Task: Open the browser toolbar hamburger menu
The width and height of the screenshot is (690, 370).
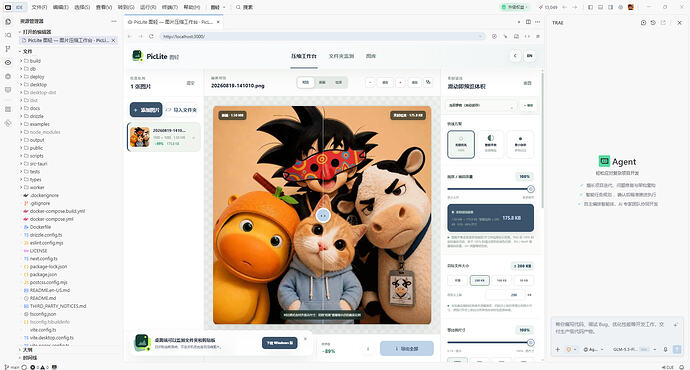Action: pos(538,37)
